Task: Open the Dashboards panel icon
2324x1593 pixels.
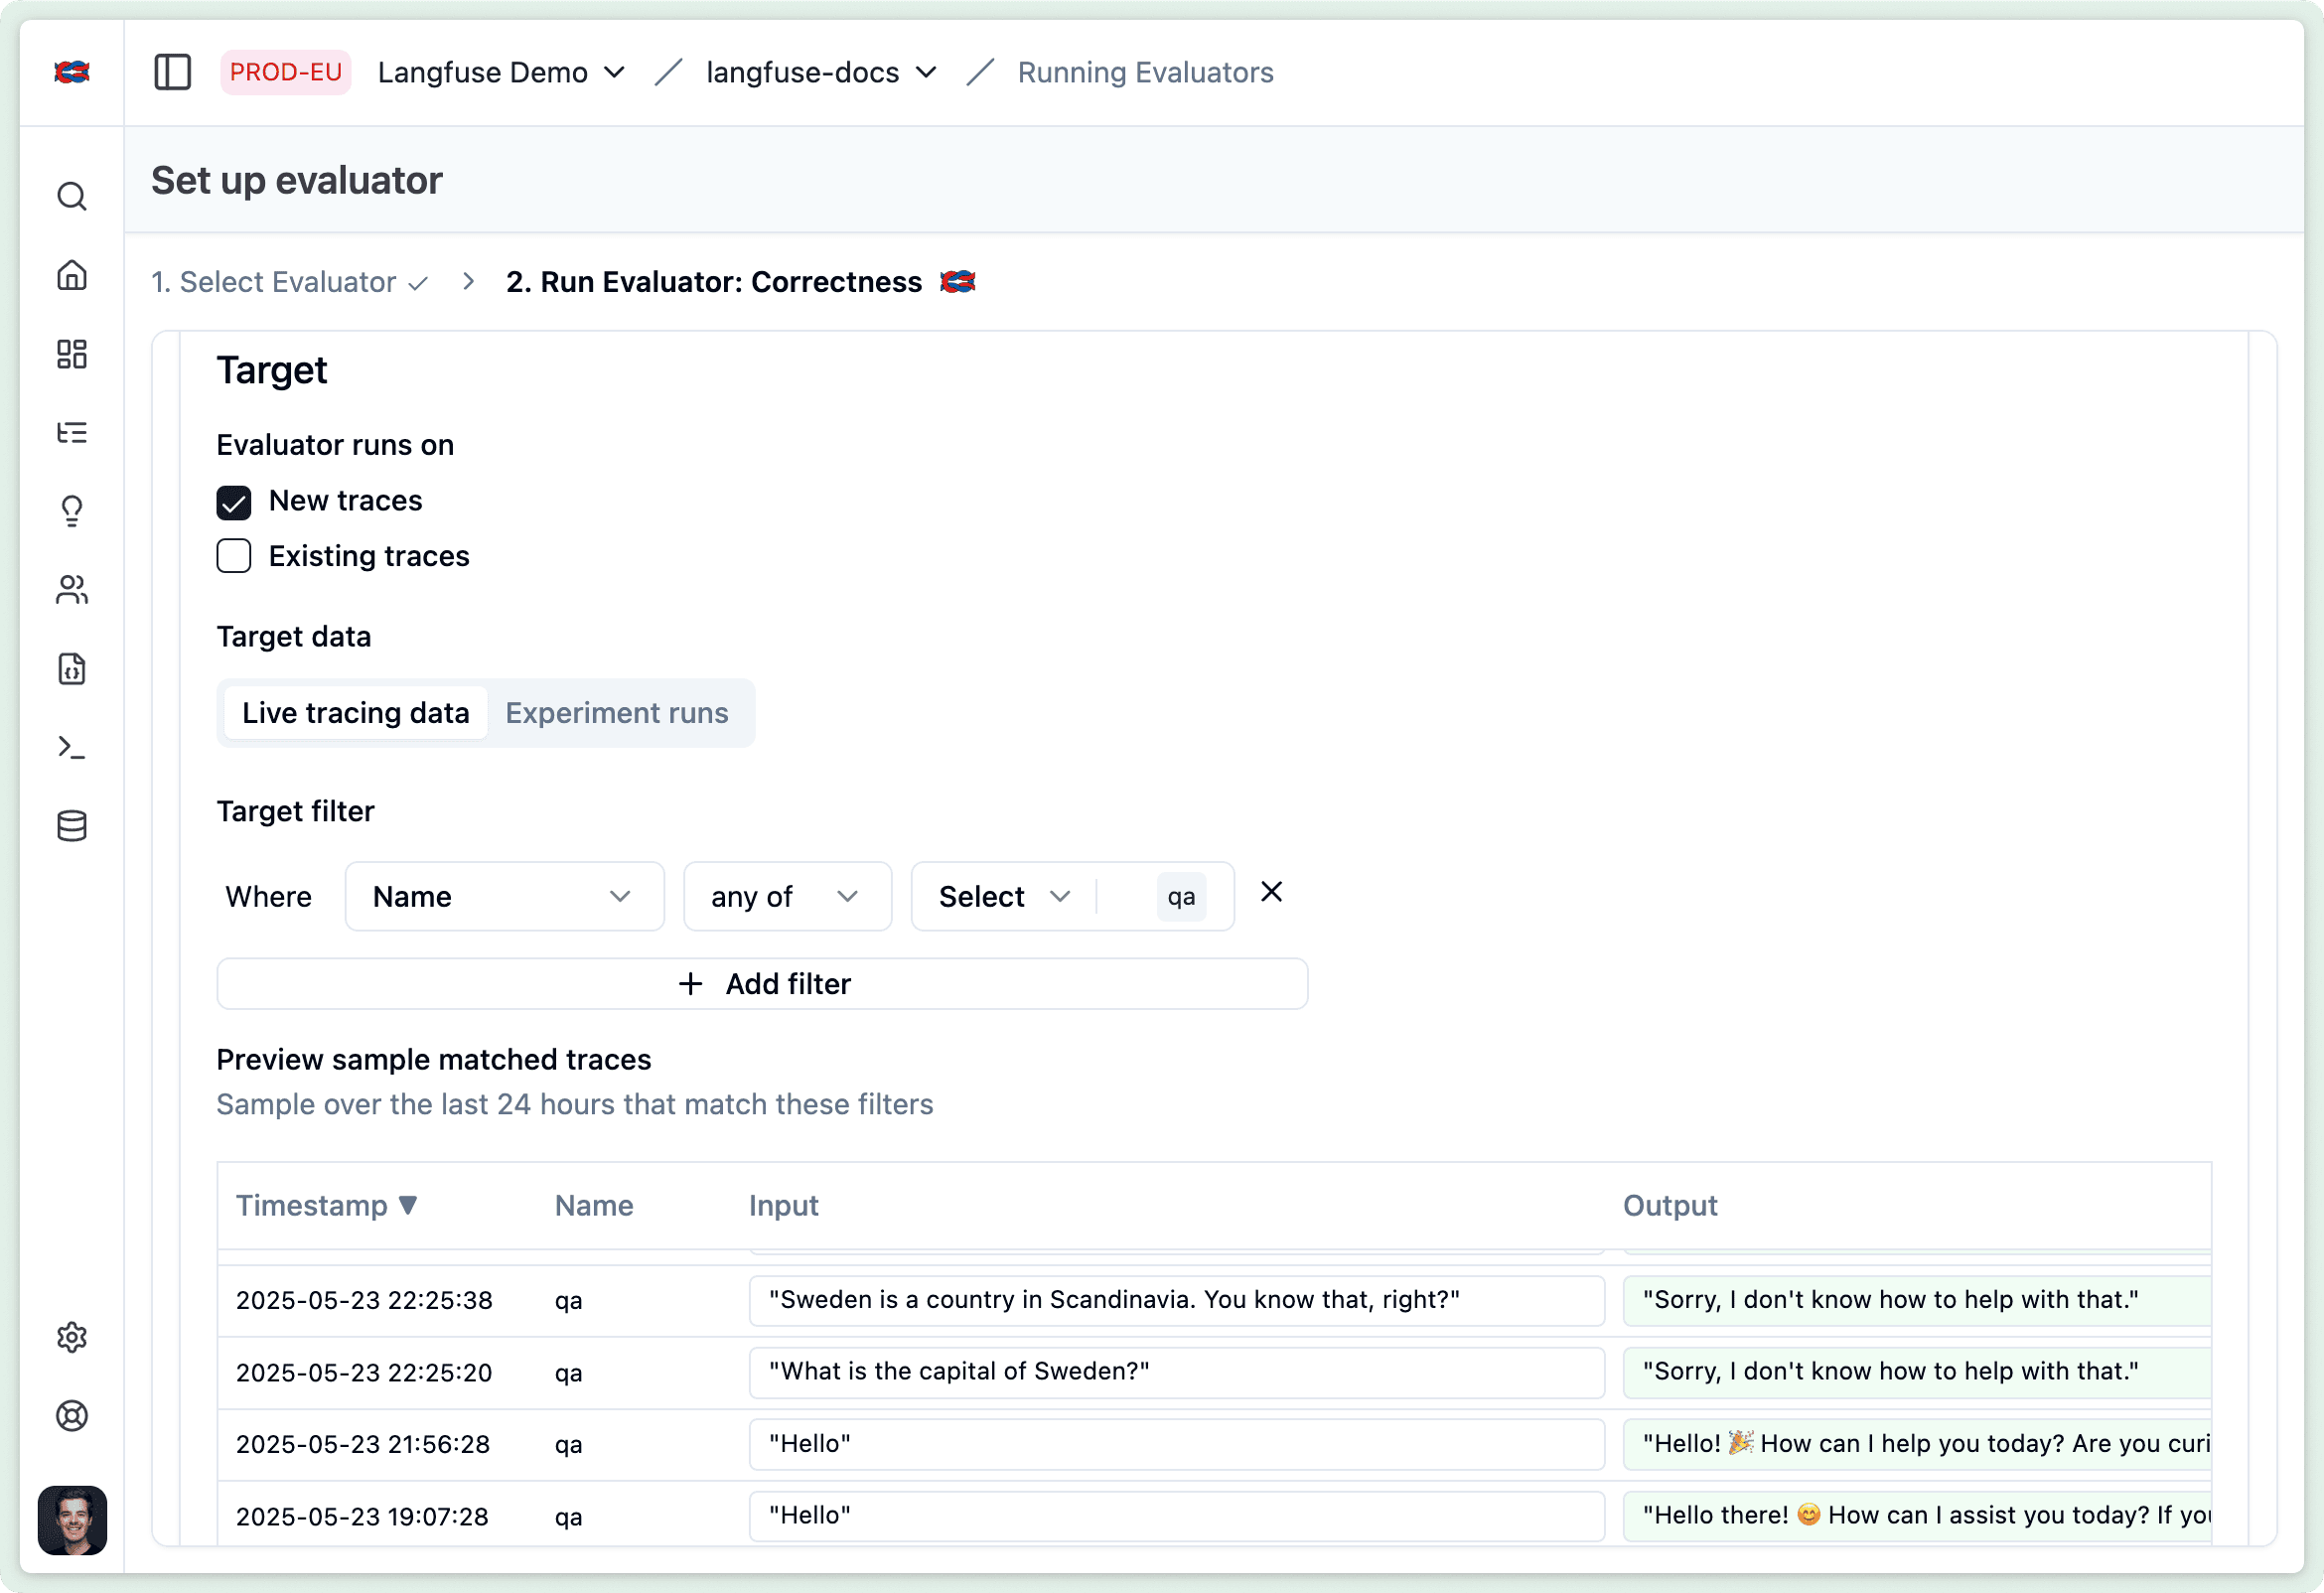Action: click(x=71, y=354)
